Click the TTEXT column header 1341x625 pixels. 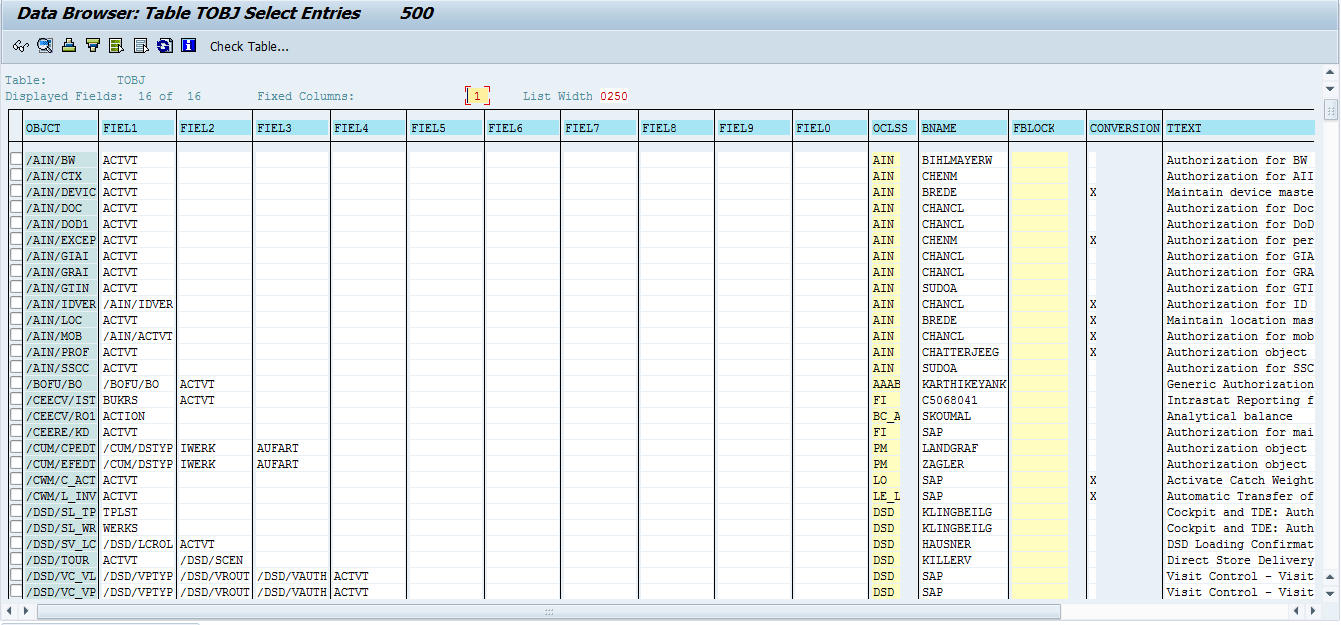[1239, 128]
